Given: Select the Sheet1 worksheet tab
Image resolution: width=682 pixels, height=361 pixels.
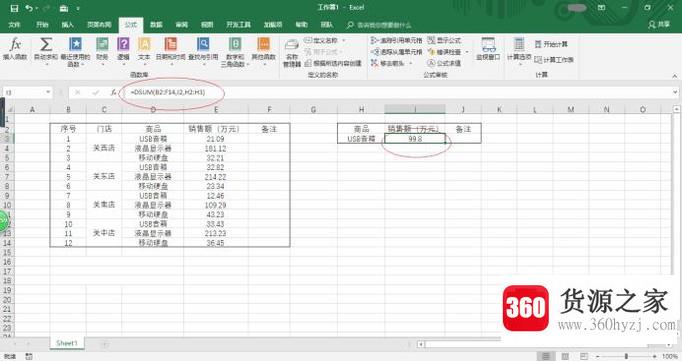Looking at the screenshot, I should tap(67, 343).
